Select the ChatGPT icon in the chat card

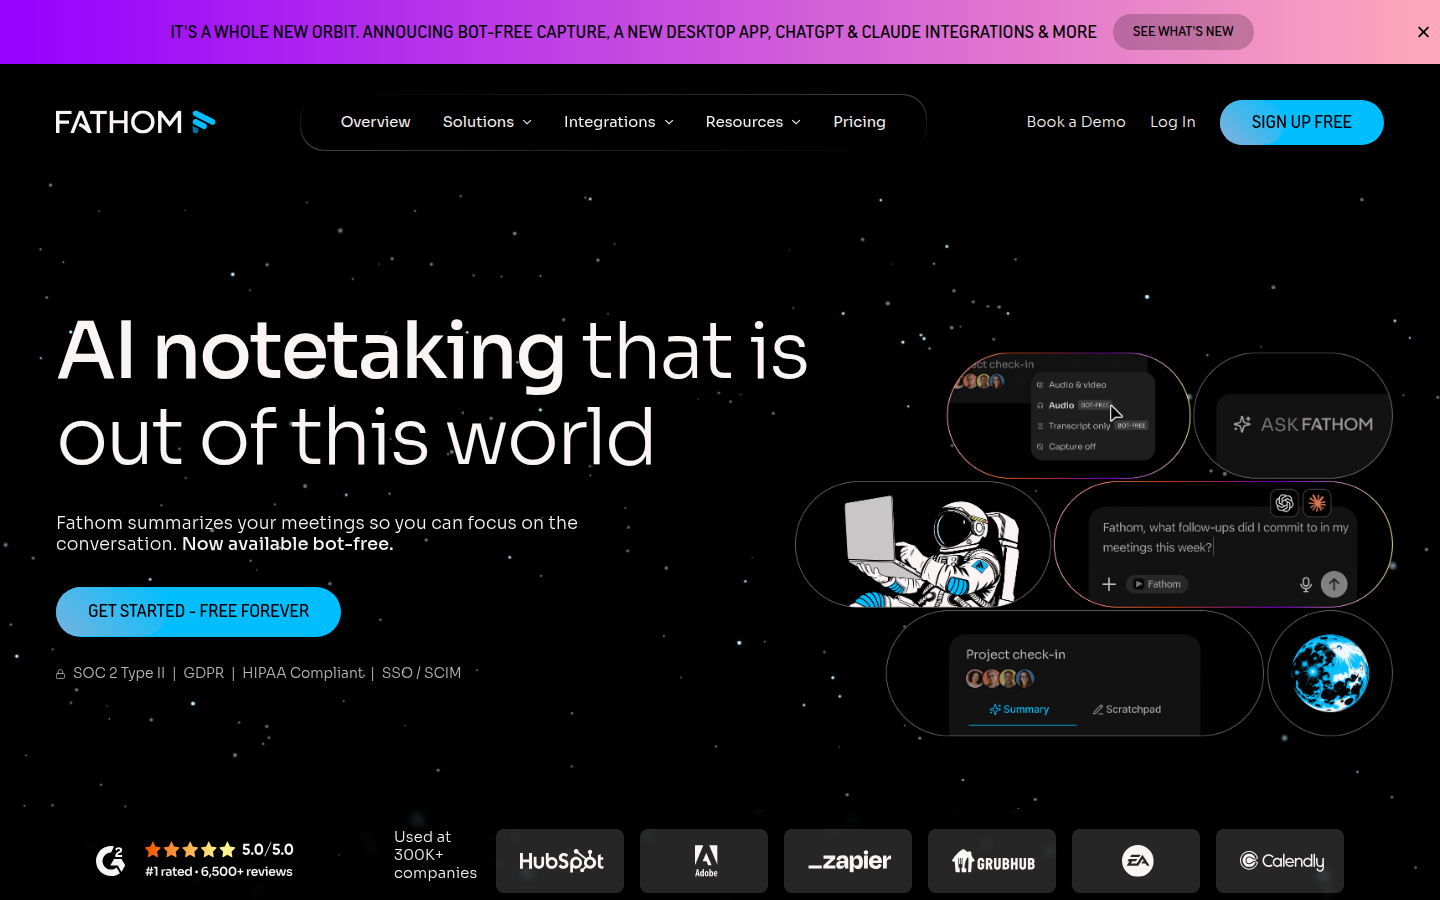point(1284,503)
